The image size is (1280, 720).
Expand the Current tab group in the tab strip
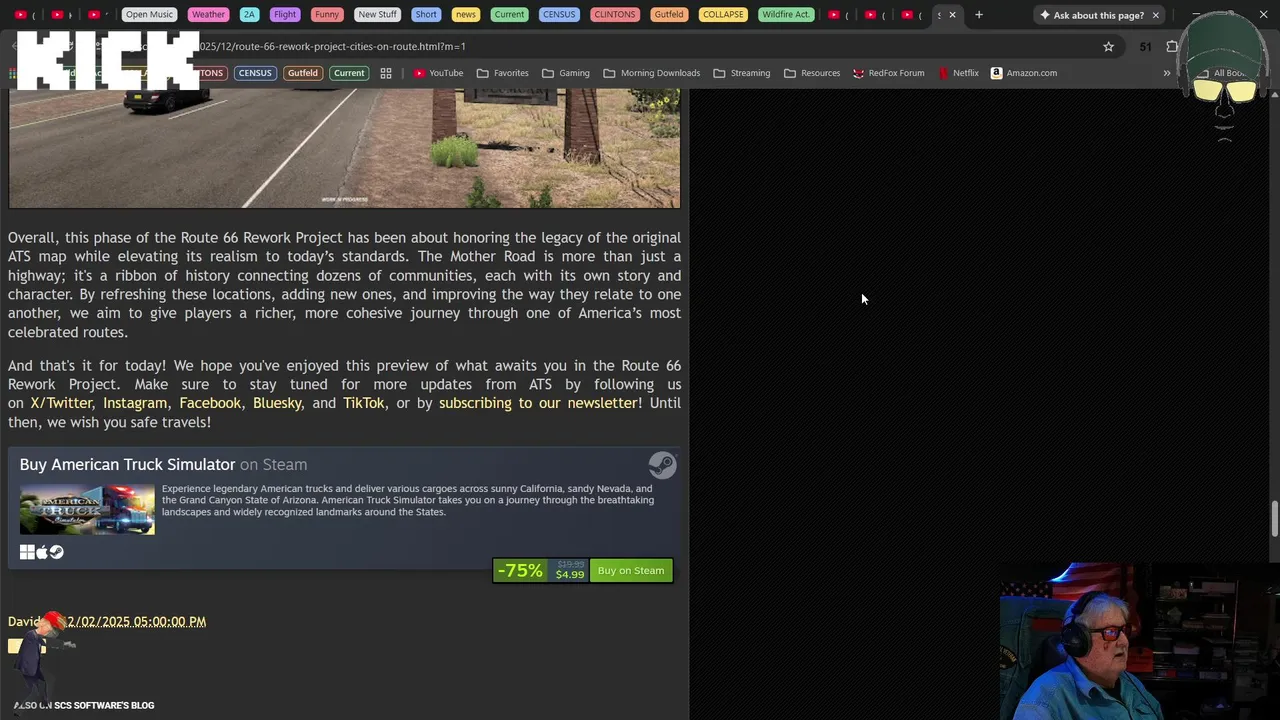509,15
